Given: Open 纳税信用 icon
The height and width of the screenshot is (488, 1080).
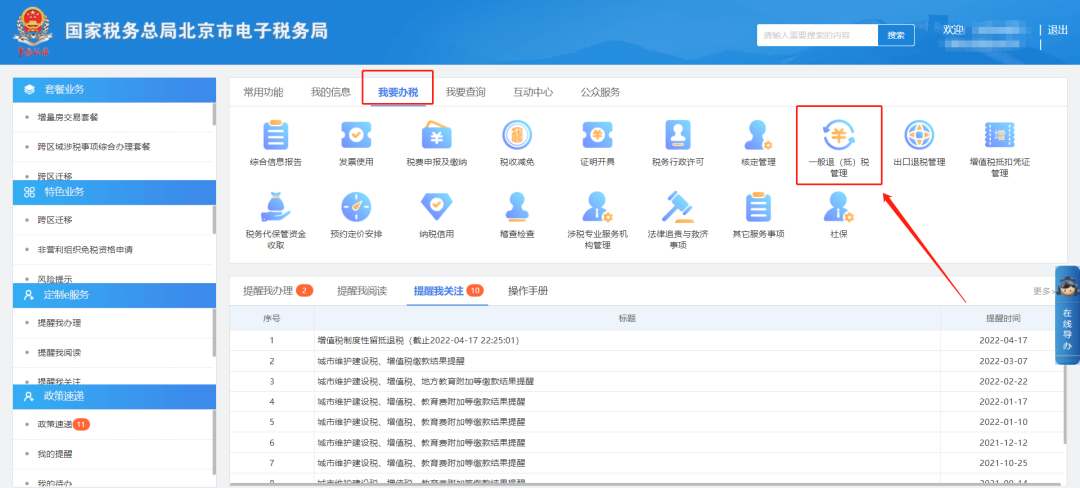Looking at the screenshot, I should (437, 206).
